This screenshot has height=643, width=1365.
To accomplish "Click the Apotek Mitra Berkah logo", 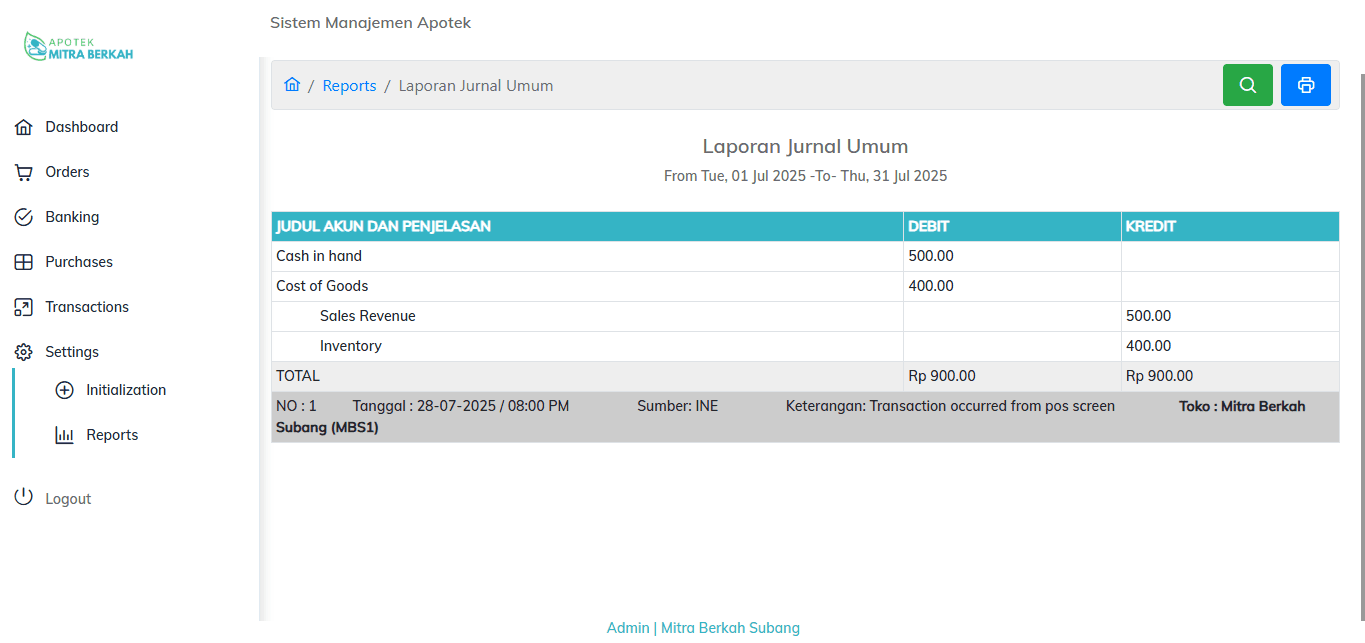I will coord(78,47).
